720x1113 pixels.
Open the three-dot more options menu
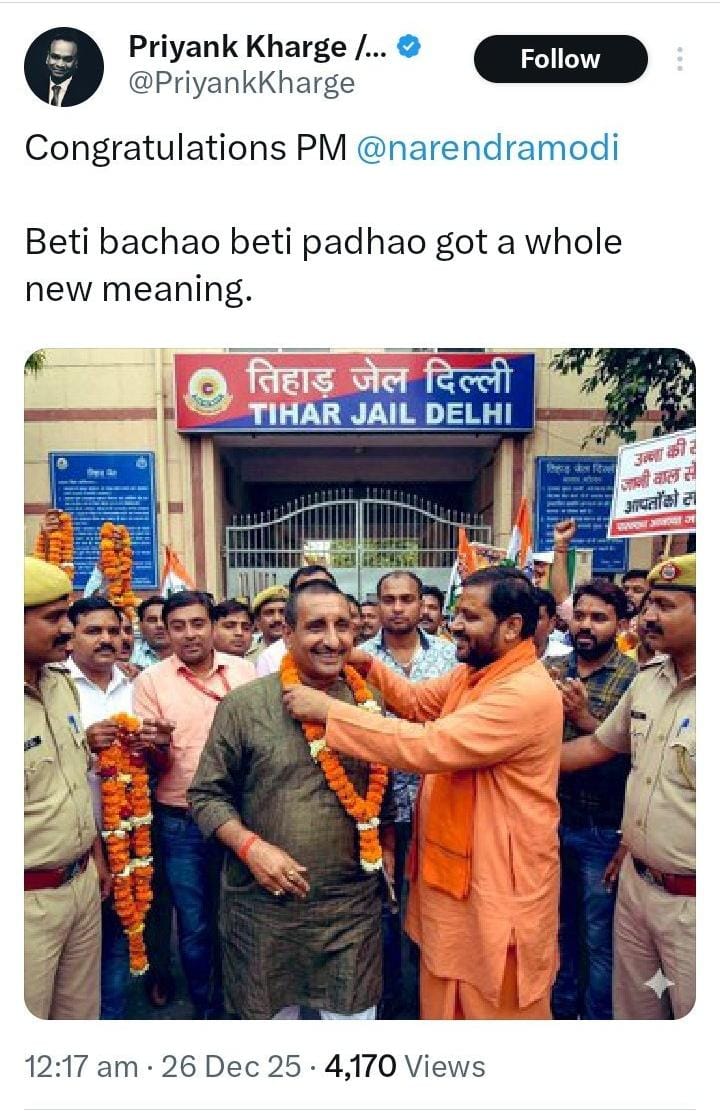680,59
